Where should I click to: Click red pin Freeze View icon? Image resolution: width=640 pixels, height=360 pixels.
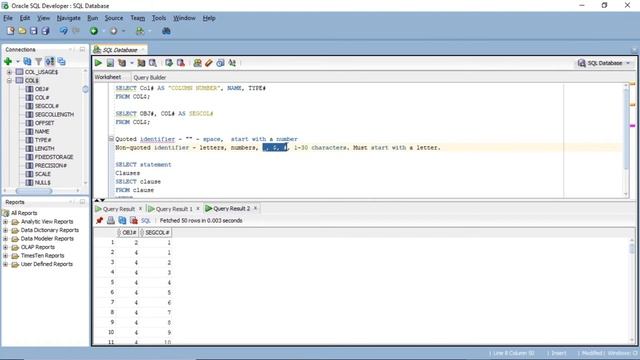tap(99, 220)
